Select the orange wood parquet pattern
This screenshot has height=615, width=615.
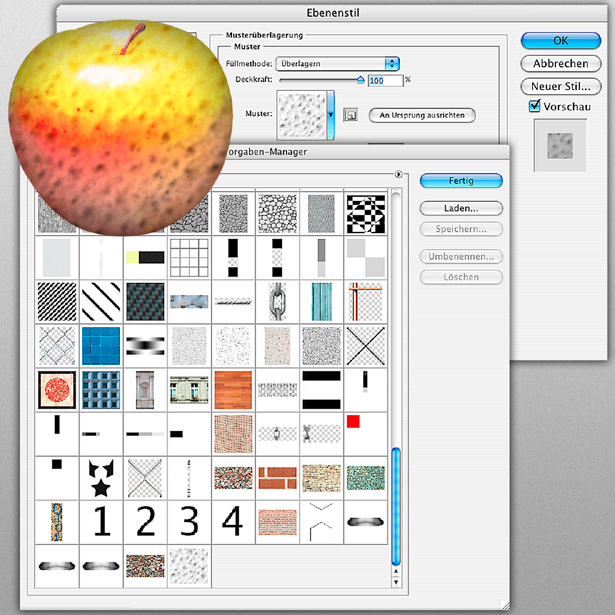pyautogui.click(x=233, y=390)
